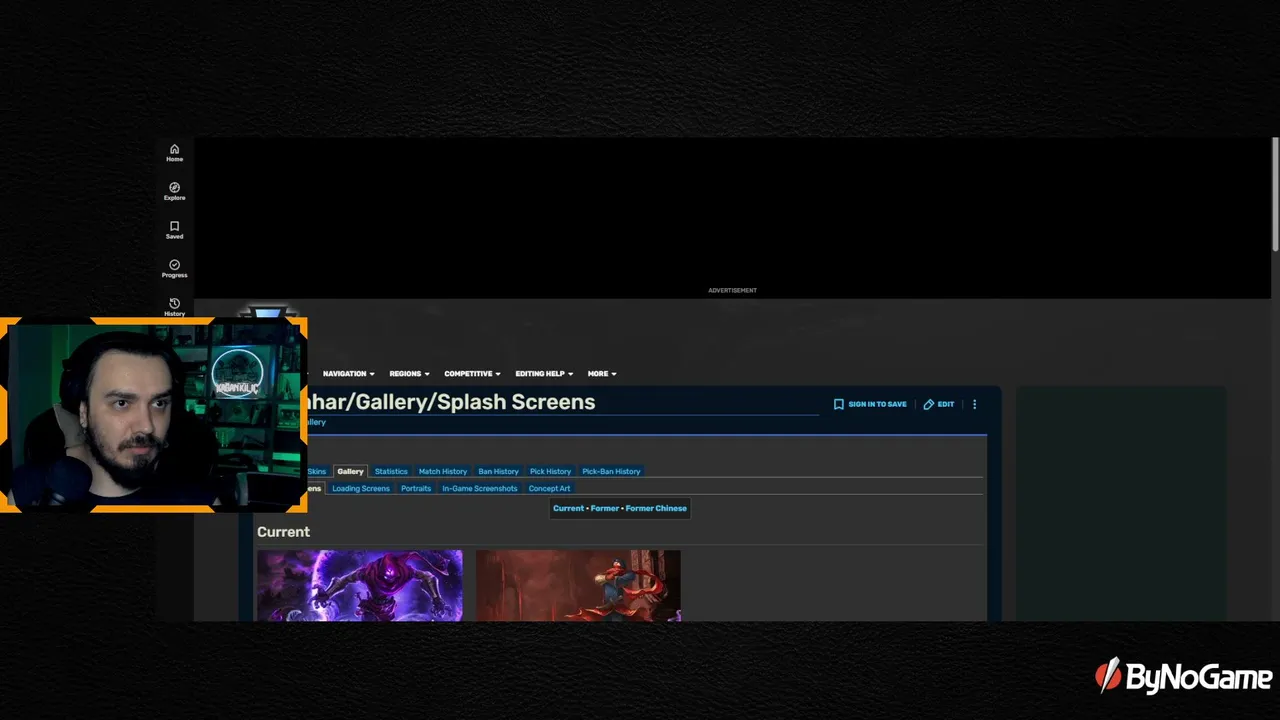The height and width of the screenshot is (720, 1280).
Task: Switch to the Ban History tab
Action: [x=498, y=471]
